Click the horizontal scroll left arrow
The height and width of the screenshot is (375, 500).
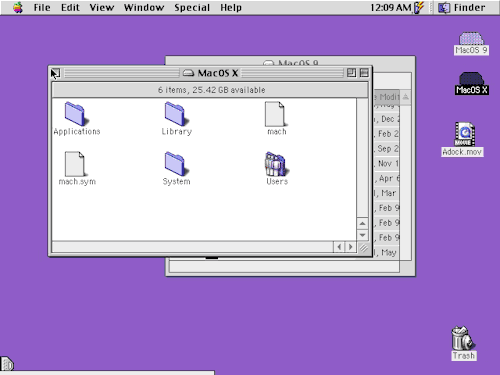[x=339, y=247]
